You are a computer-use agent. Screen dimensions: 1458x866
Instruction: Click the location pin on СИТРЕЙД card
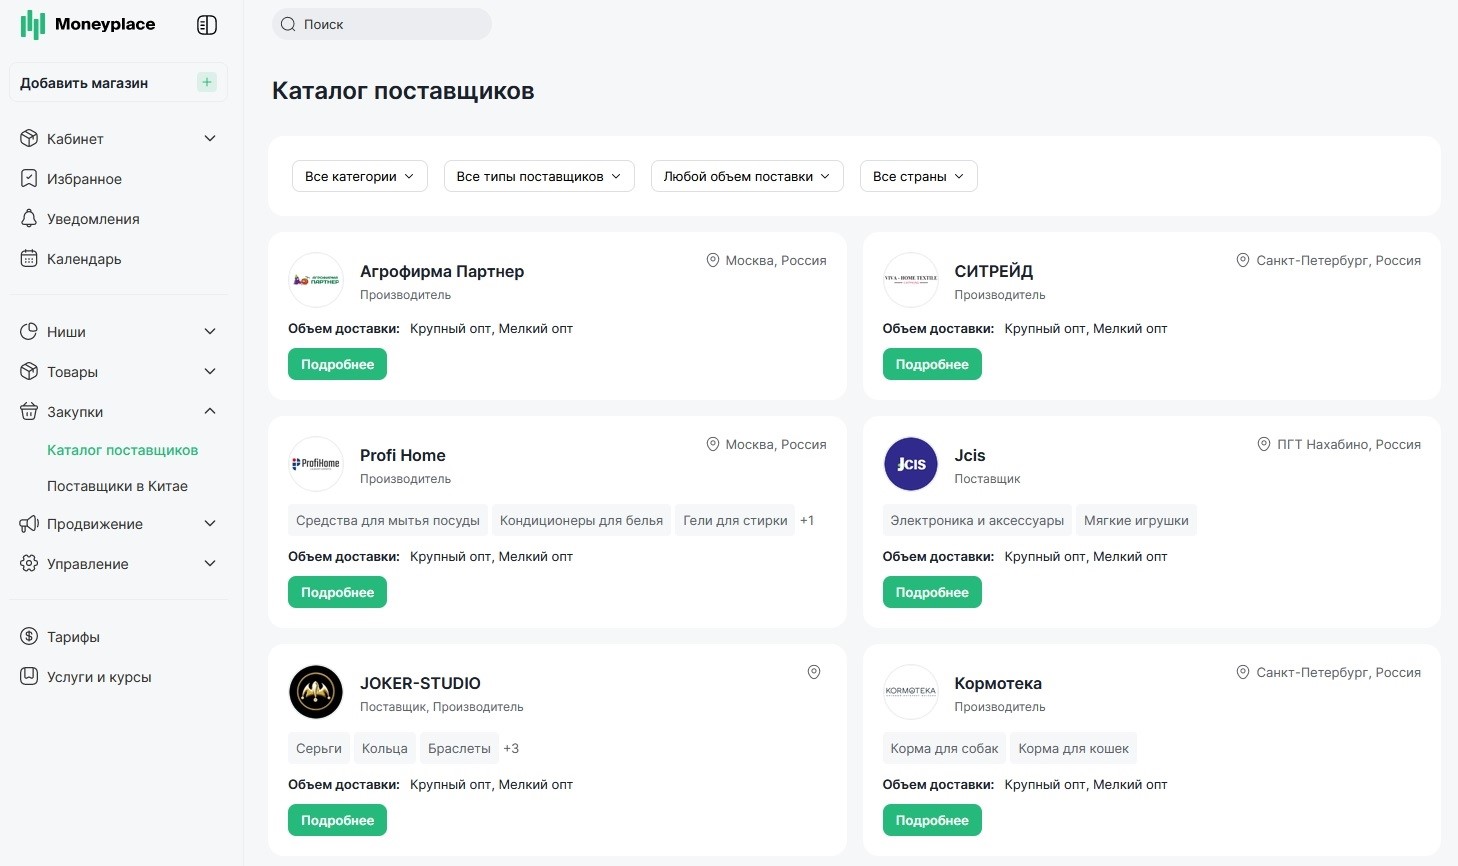1243,260
